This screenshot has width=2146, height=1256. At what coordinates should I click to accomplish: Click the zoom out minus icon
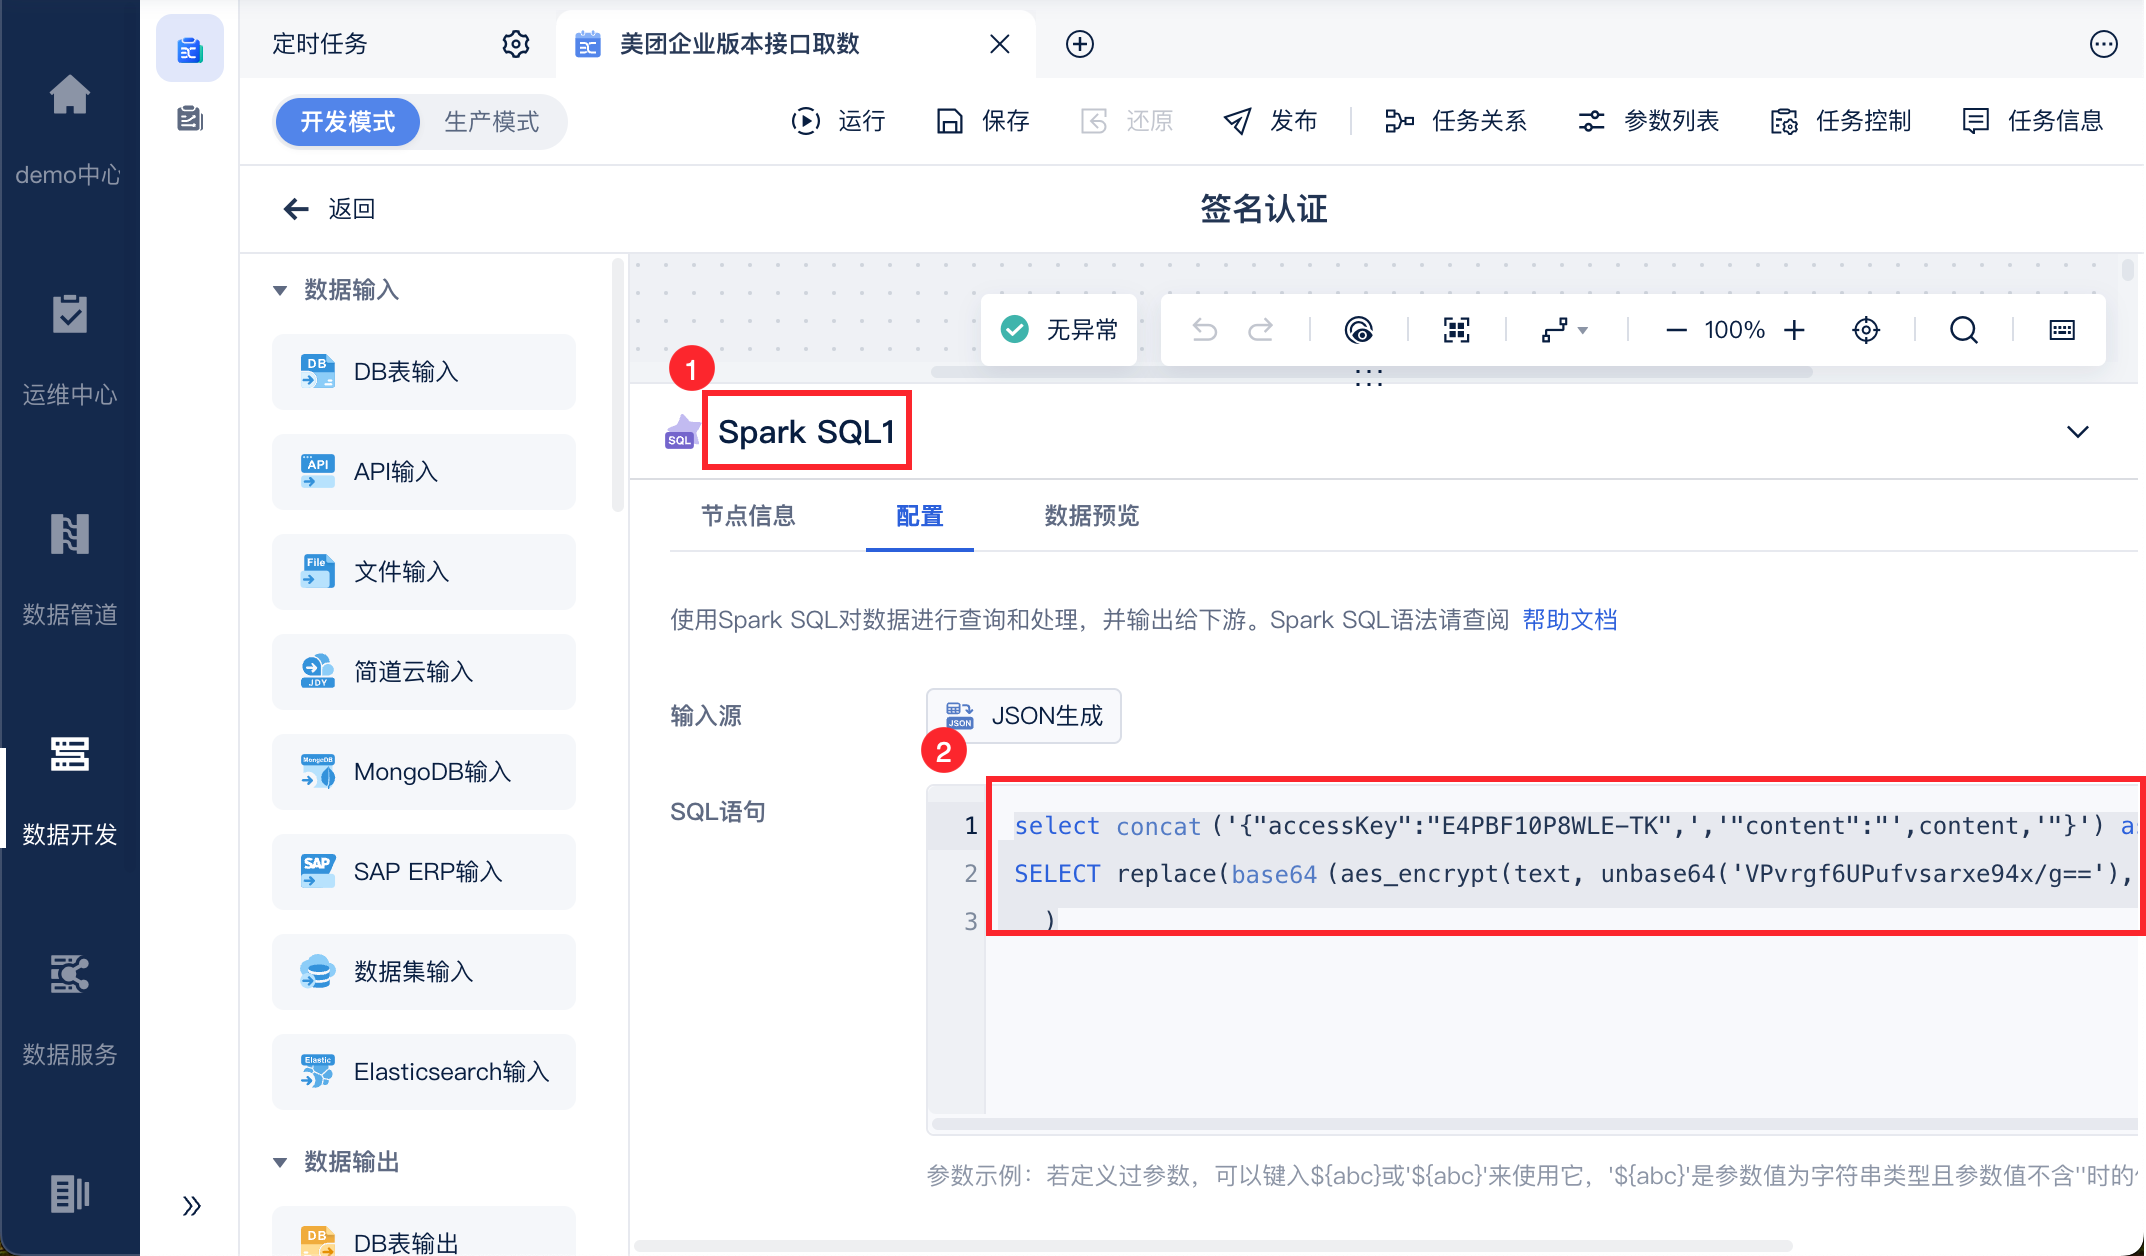pos(1676,330)
